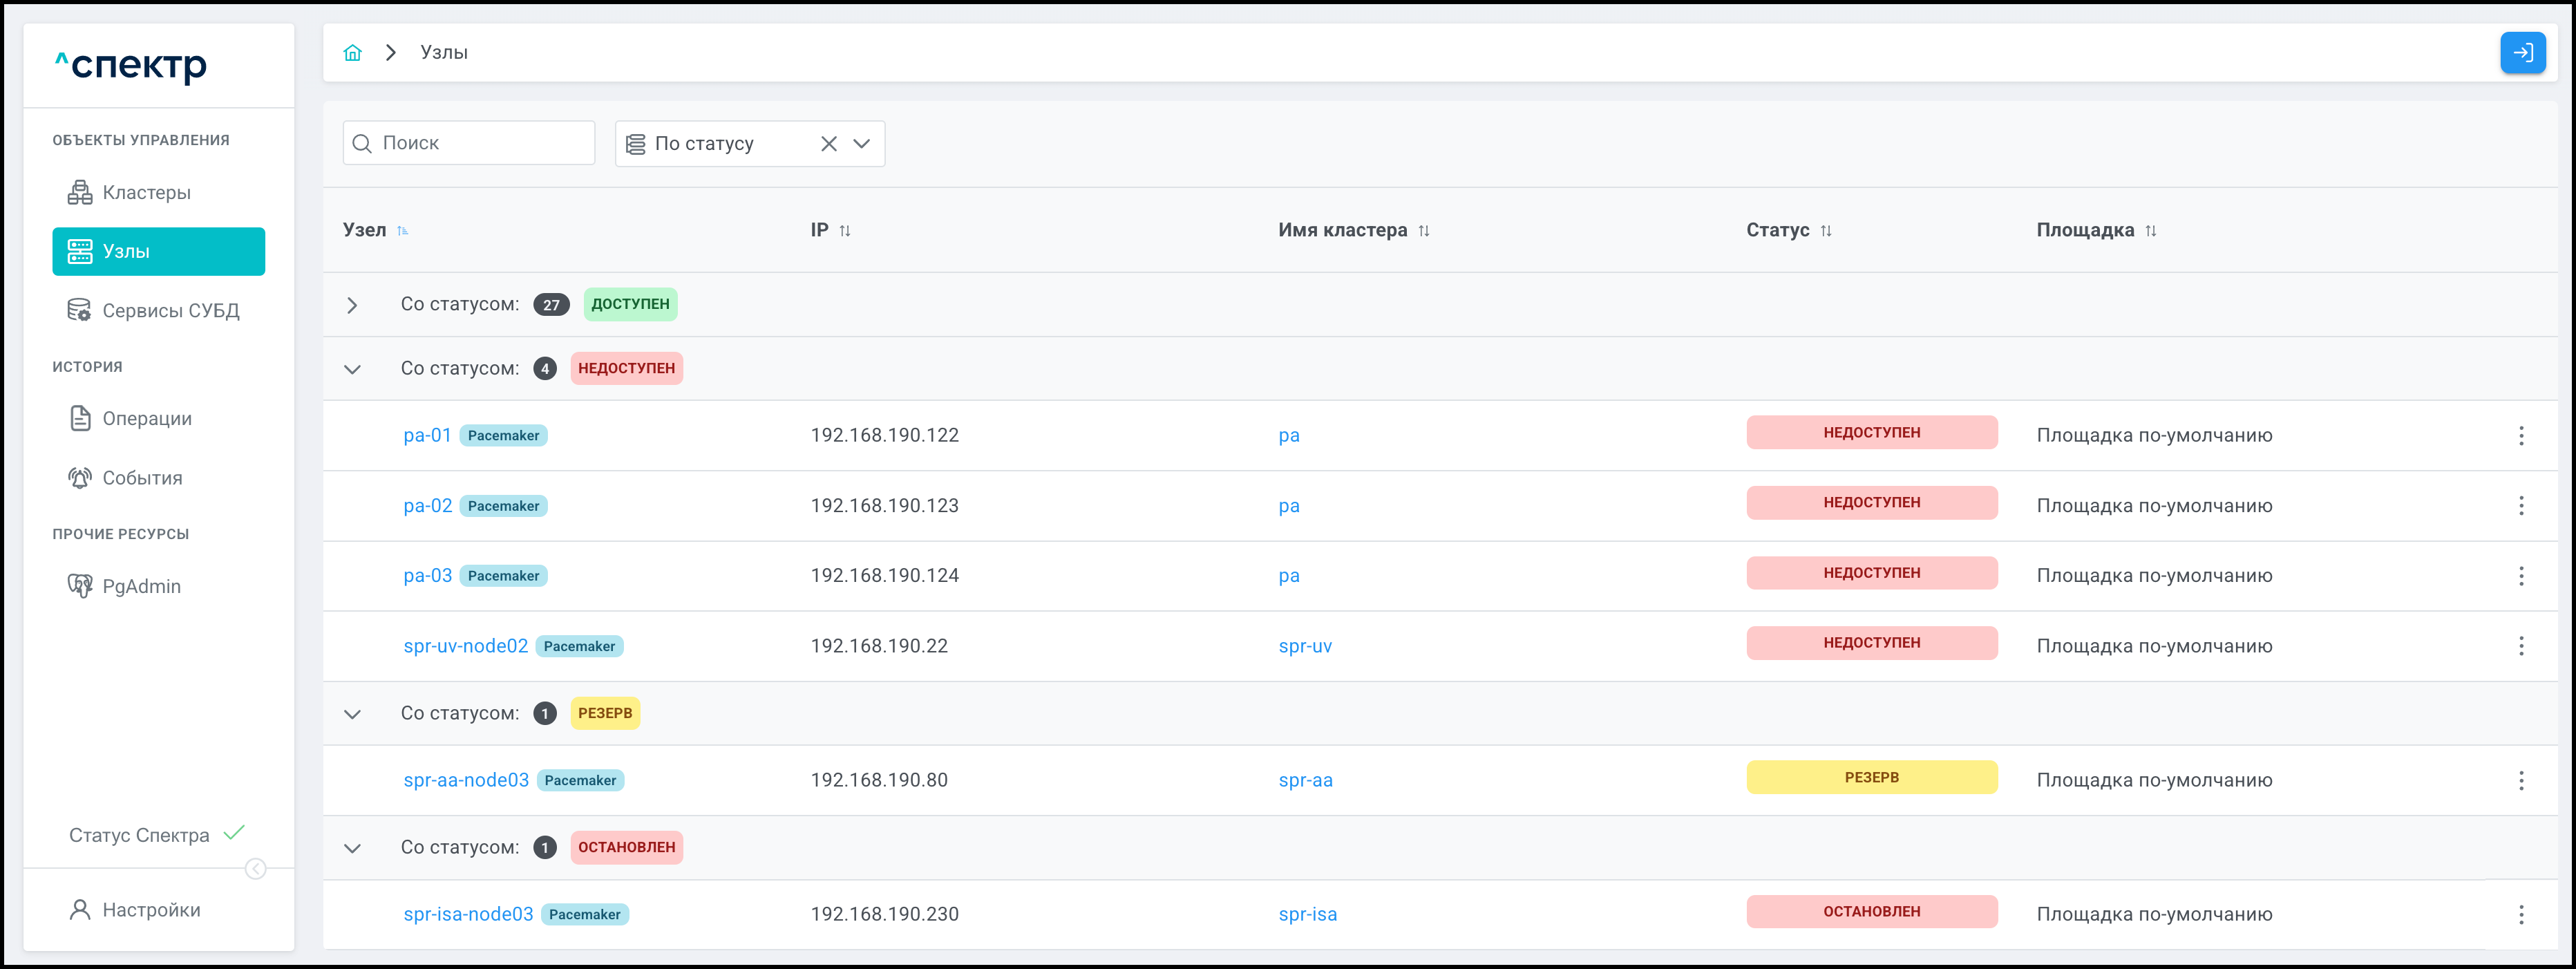Collapse the sidebar with round arrow

pos(256,869)
